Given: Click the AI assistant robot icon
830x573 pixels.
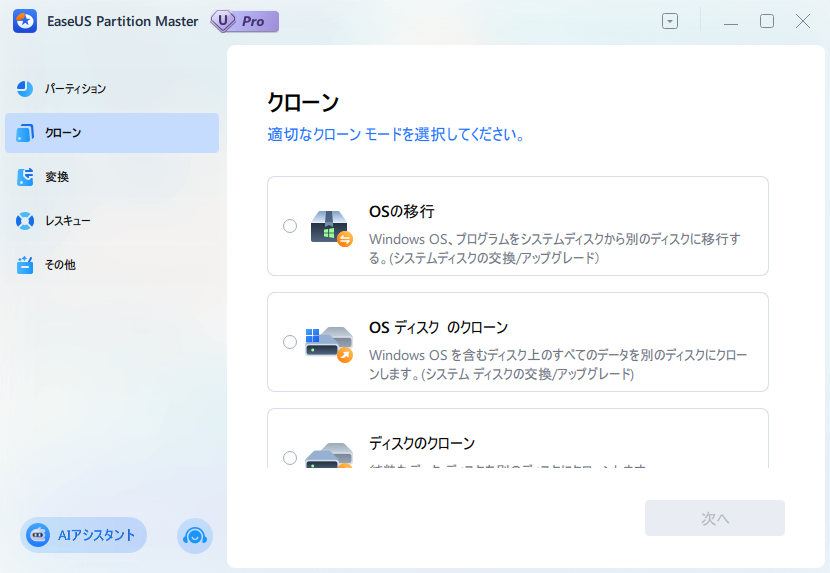Looking at the screenshot, I should tap(38, 535).
